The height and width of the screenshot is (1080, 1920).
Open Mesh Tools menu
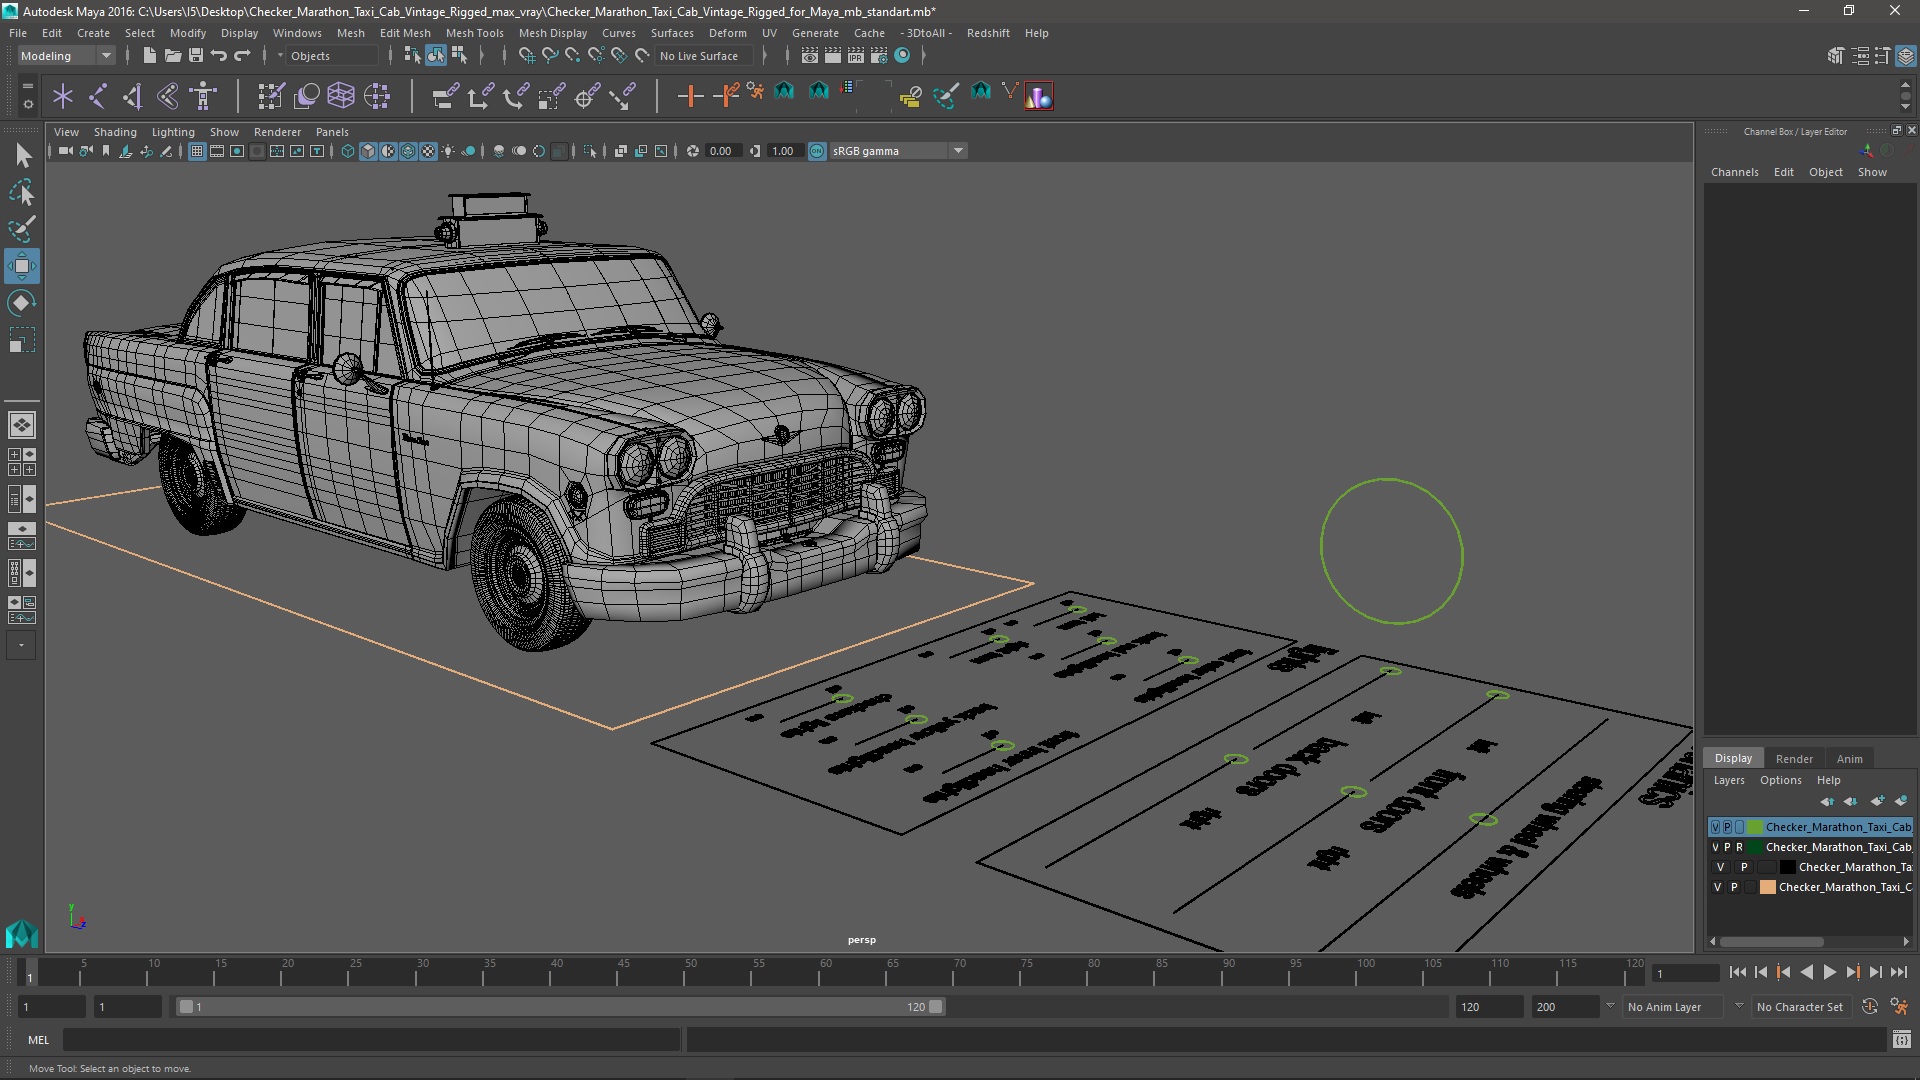coord(474,33)
